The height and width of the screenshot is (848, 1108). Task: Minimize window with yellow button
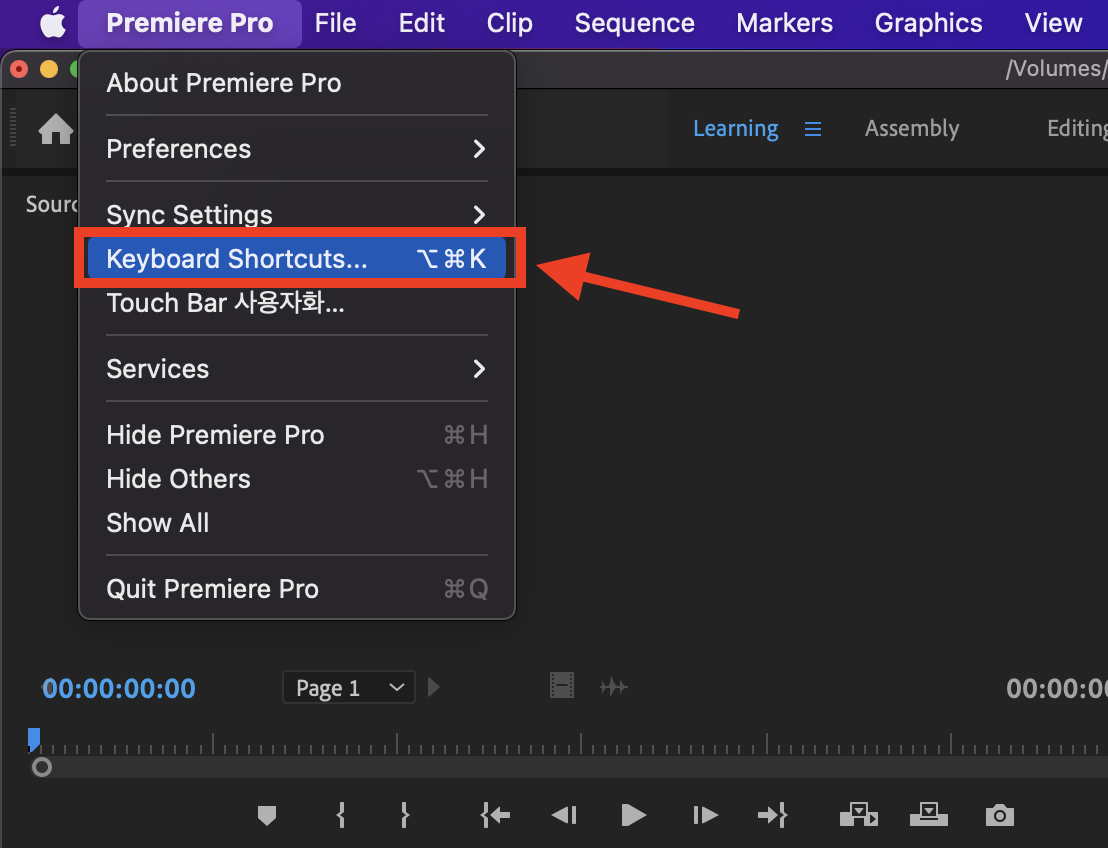(x=49, y=69)
